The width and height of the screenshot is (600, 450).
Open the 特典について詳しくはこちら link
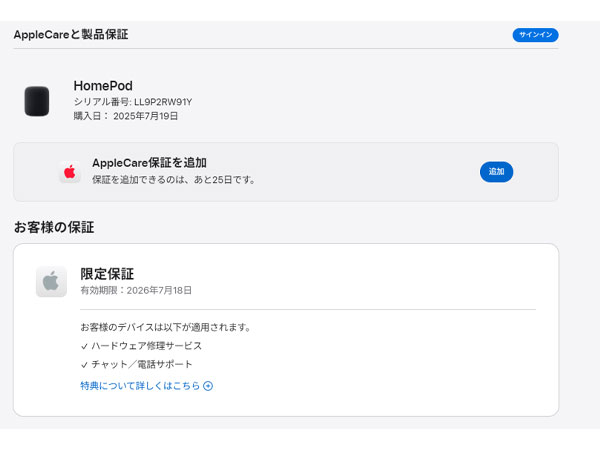click(140, 386)
